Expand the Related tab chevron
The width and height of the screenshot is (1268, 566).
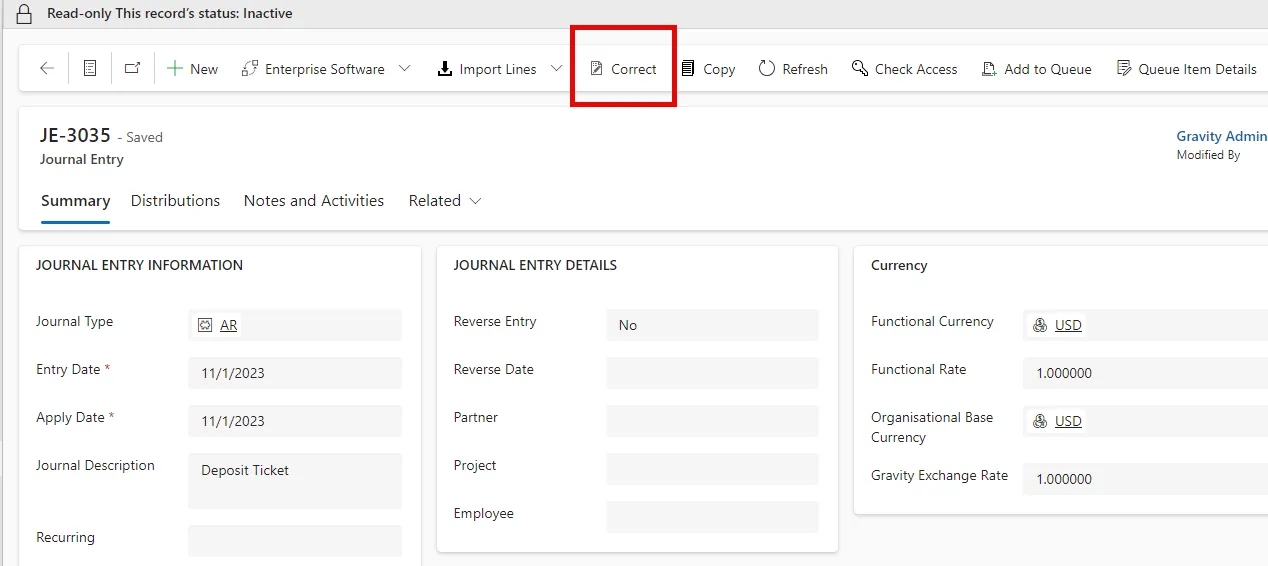click(x=476, y=201)
